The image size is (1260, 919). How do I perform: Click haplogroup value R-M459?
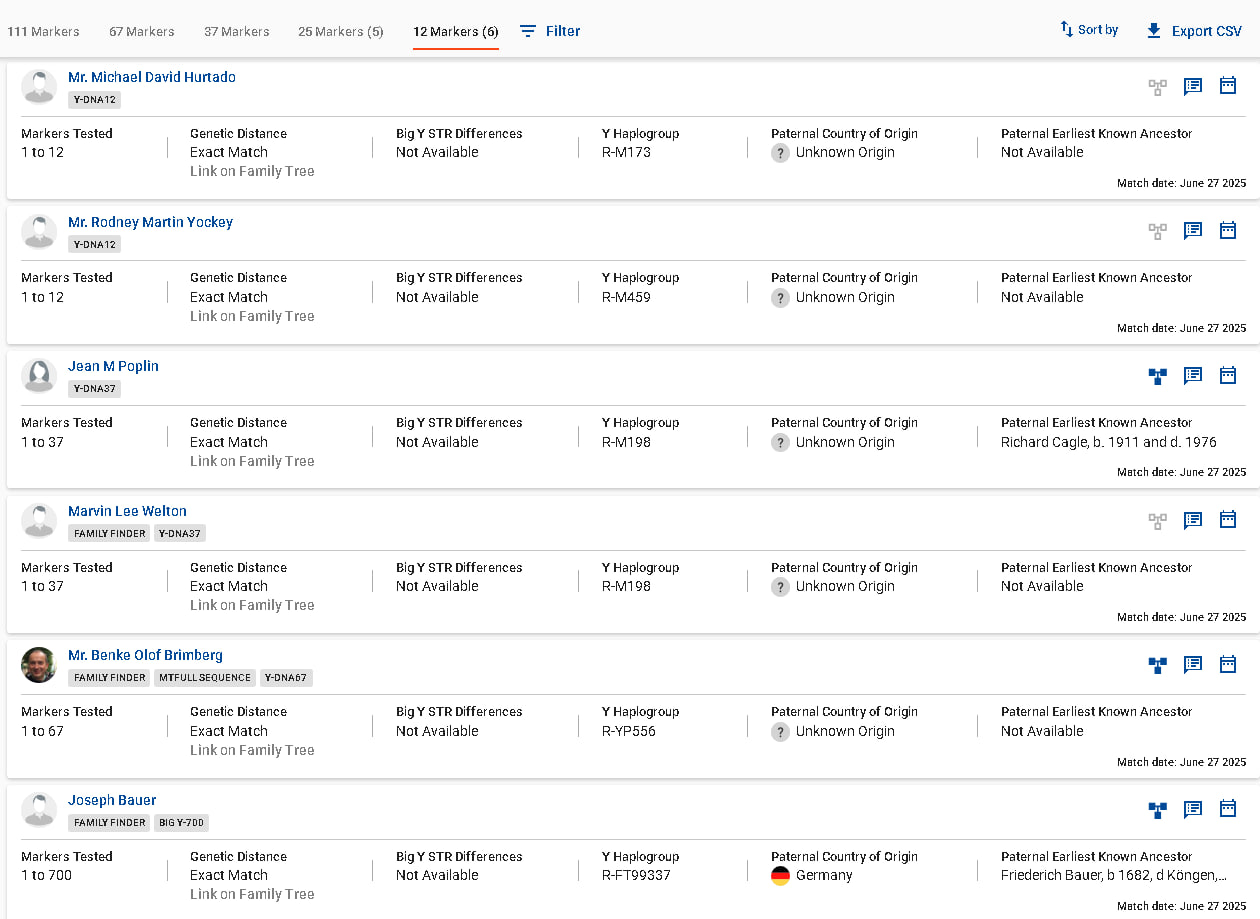626,297
